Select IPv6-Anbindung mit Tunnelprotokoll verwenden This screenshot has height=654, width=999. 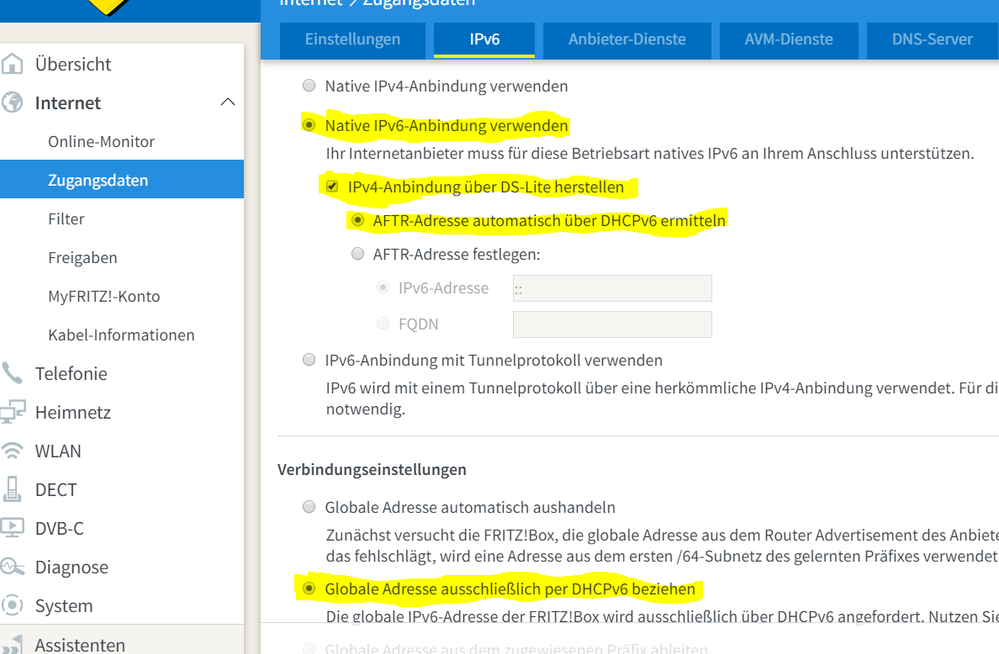309,360
